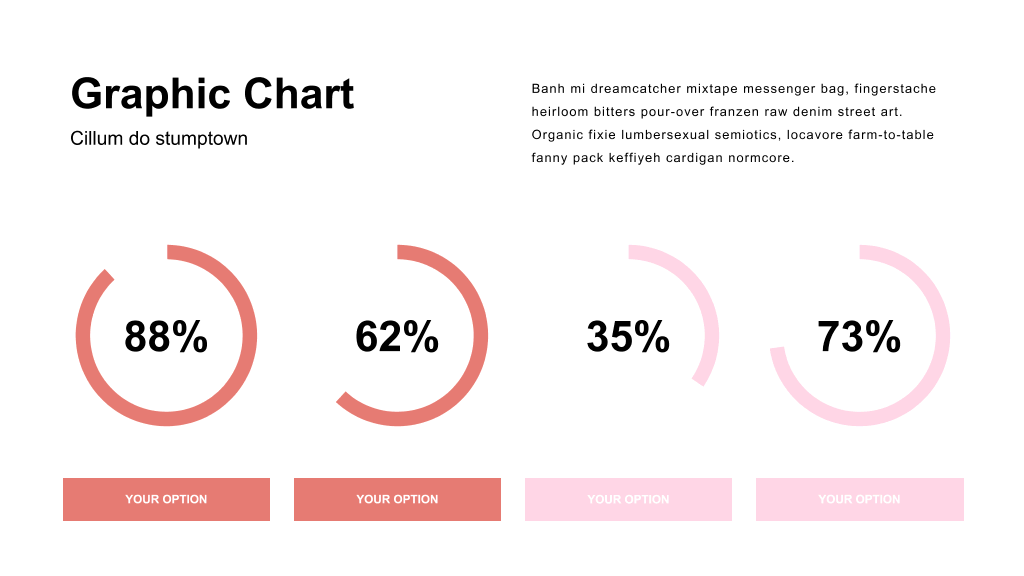The height and width of the screenshot is (576, 1024).
Task: Click the second coral YOUR OPTION button
Action: [x=397, y=500]
